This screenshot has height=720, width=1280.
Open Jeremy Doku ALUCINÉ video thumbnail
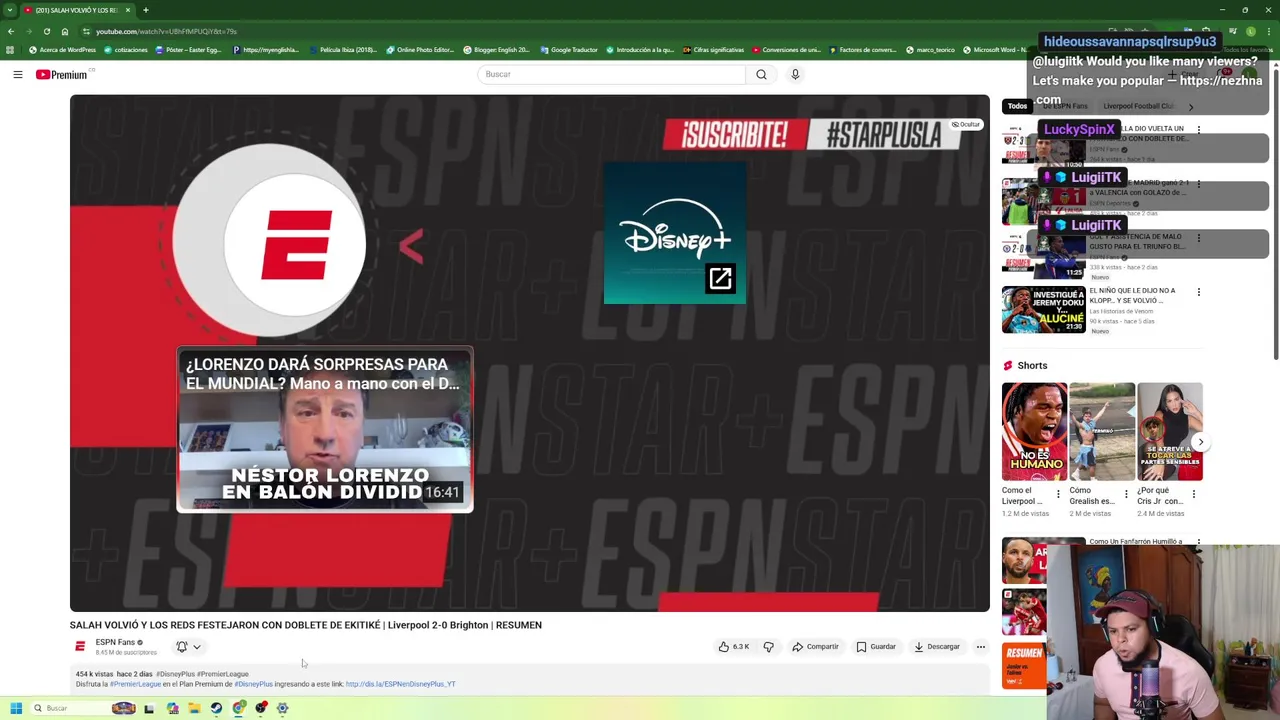1043,310
